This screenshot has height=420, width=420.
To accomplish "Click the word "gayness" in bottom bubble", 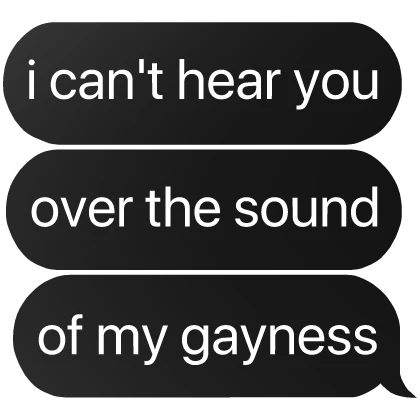I will pyautogui.click(x=279, y=340).
